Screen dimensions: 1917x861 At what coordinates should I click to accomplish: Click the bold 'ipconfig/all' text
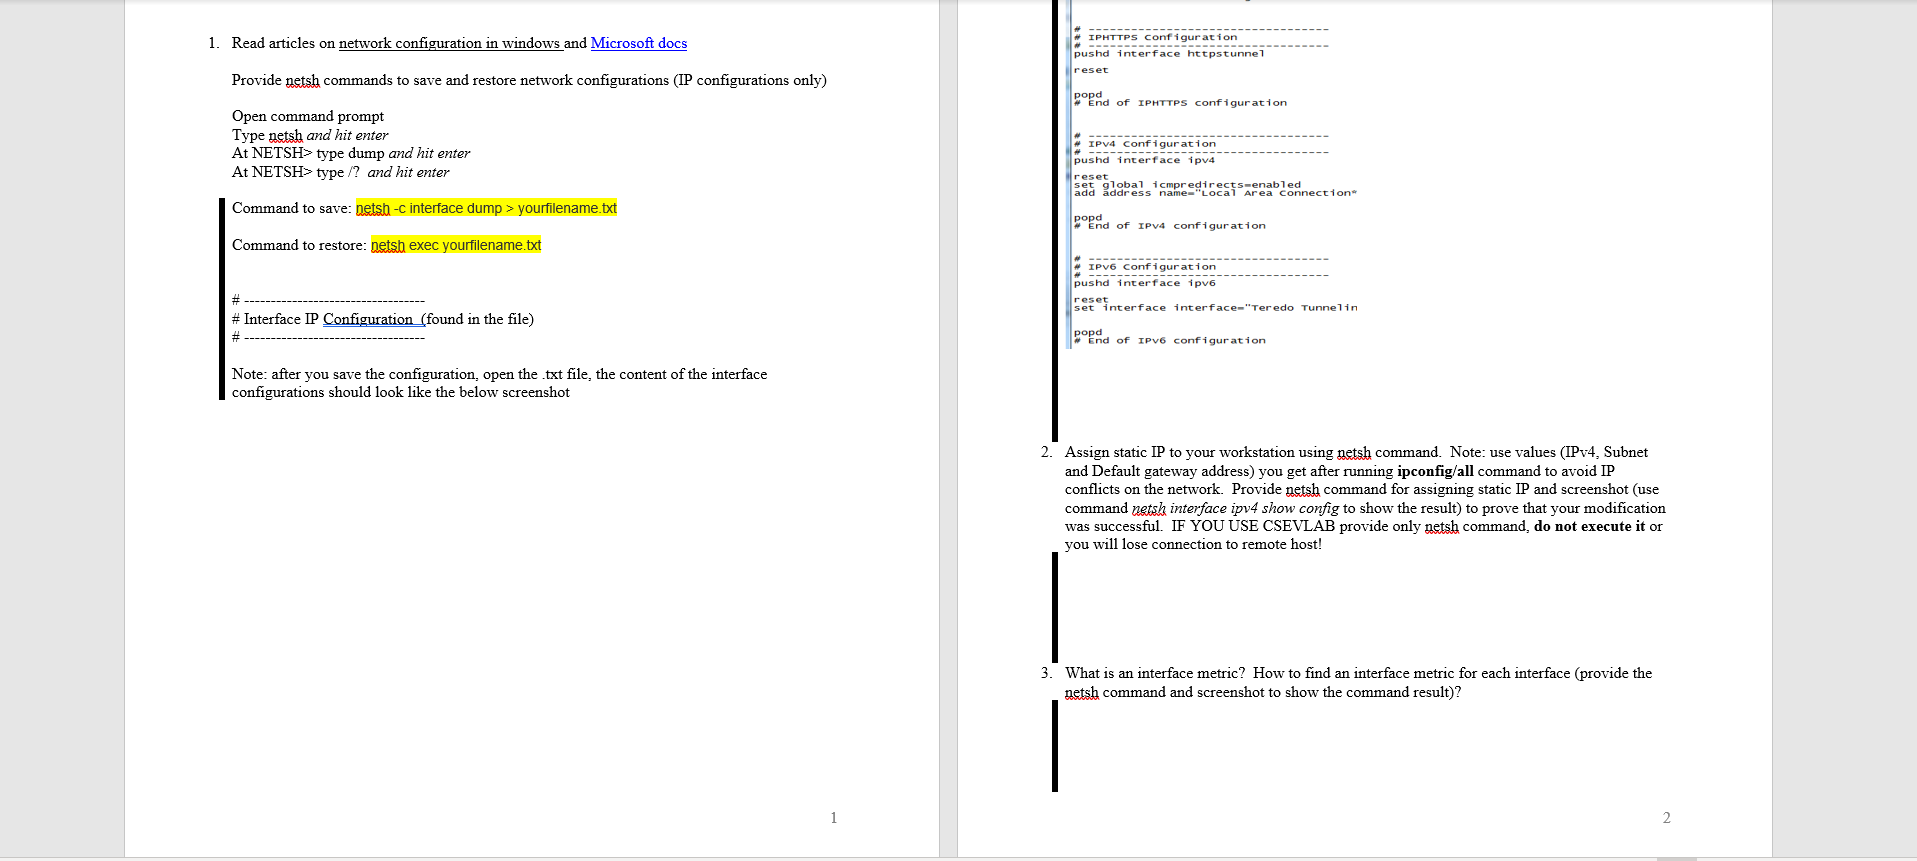(x=1435, y=471)
